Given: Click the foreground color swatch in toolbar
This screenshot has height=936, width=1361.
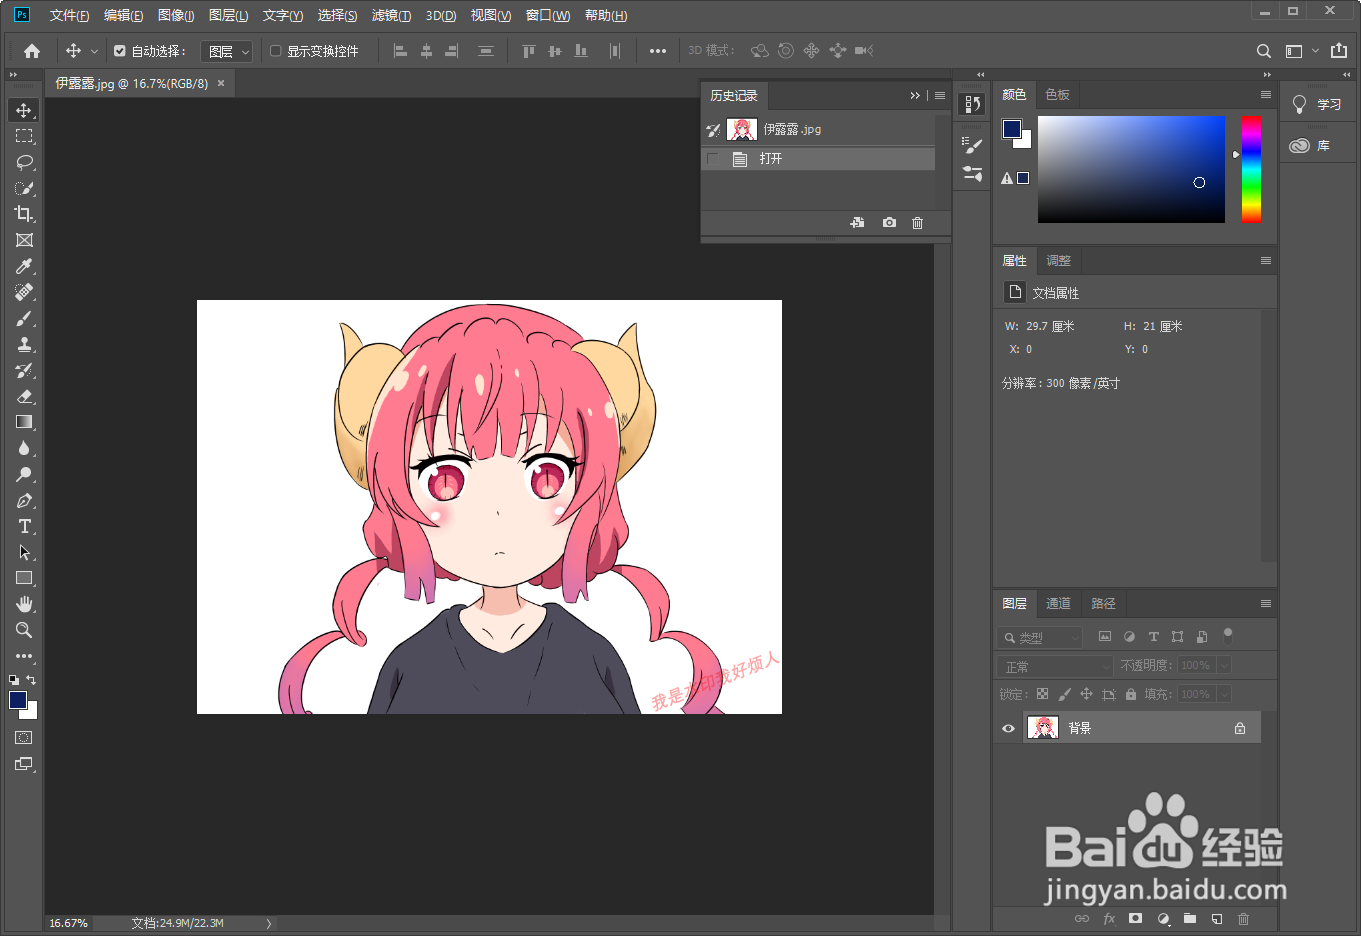Looking at the screenshot, I should pyautogui.click(x=18, y=700).
